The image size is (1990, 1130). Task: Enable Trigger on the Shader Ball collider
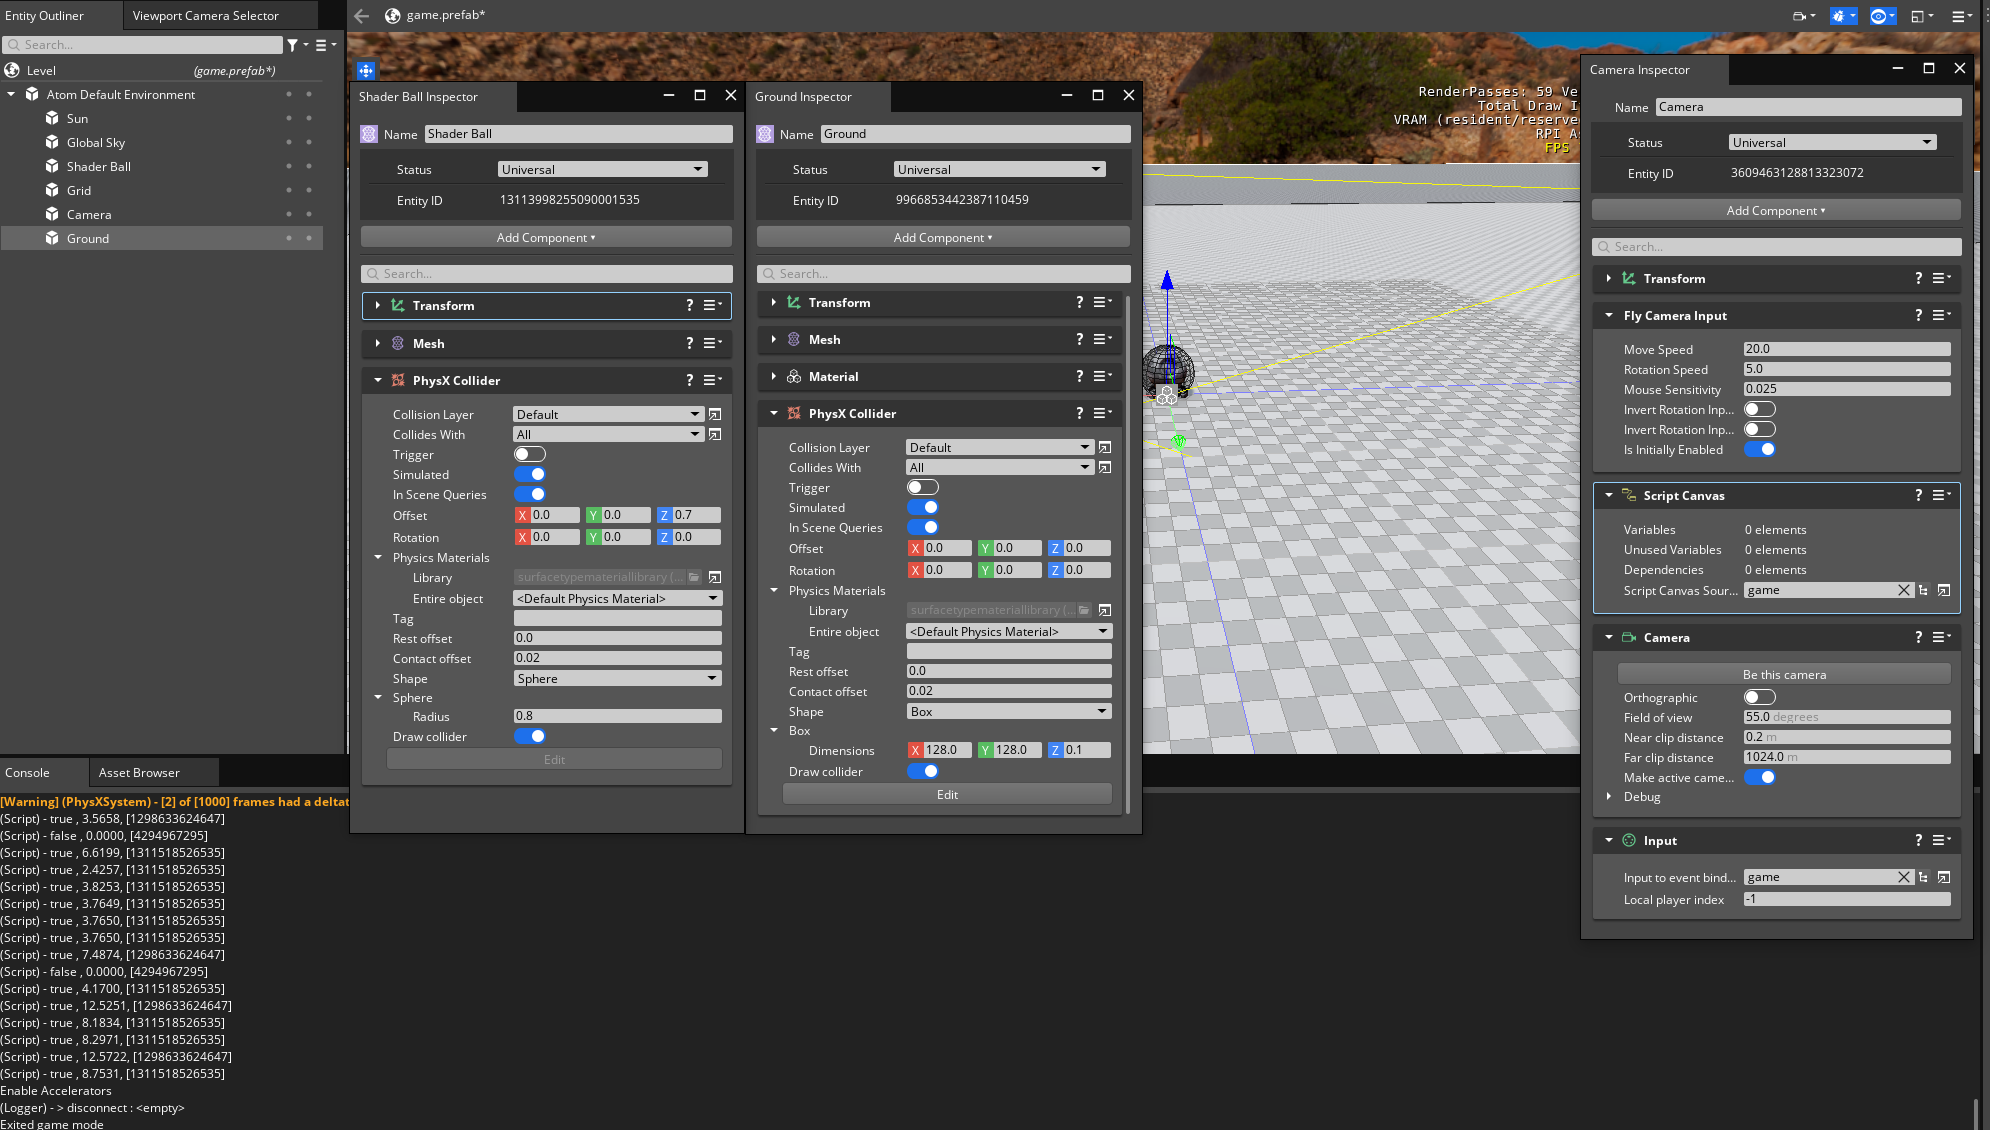[x=529, y=454]
